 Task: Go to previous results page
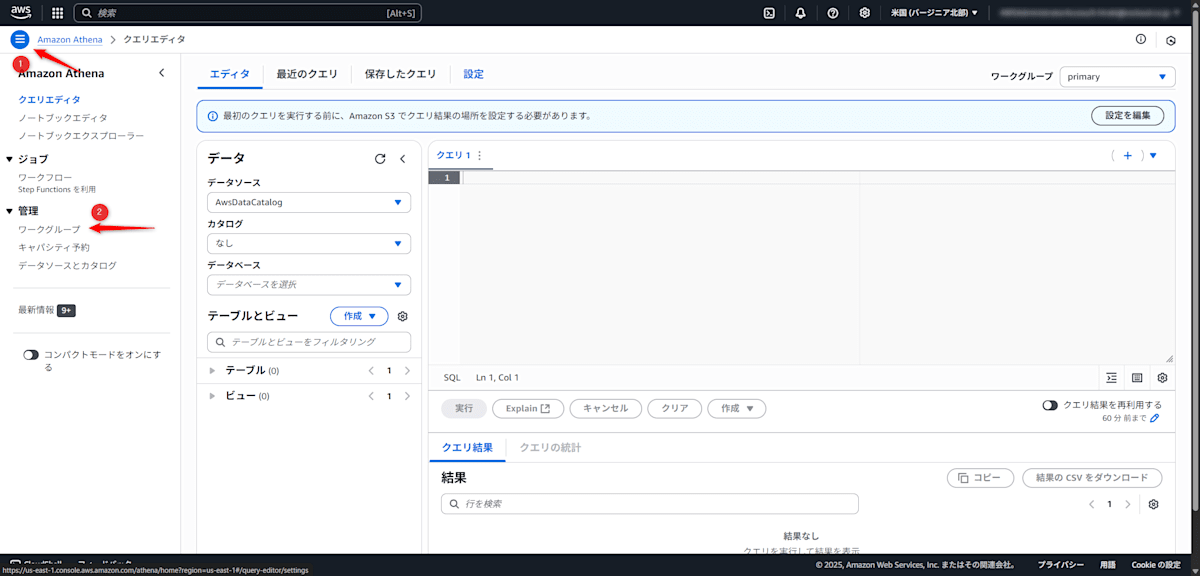click(x=1091, y=504)
